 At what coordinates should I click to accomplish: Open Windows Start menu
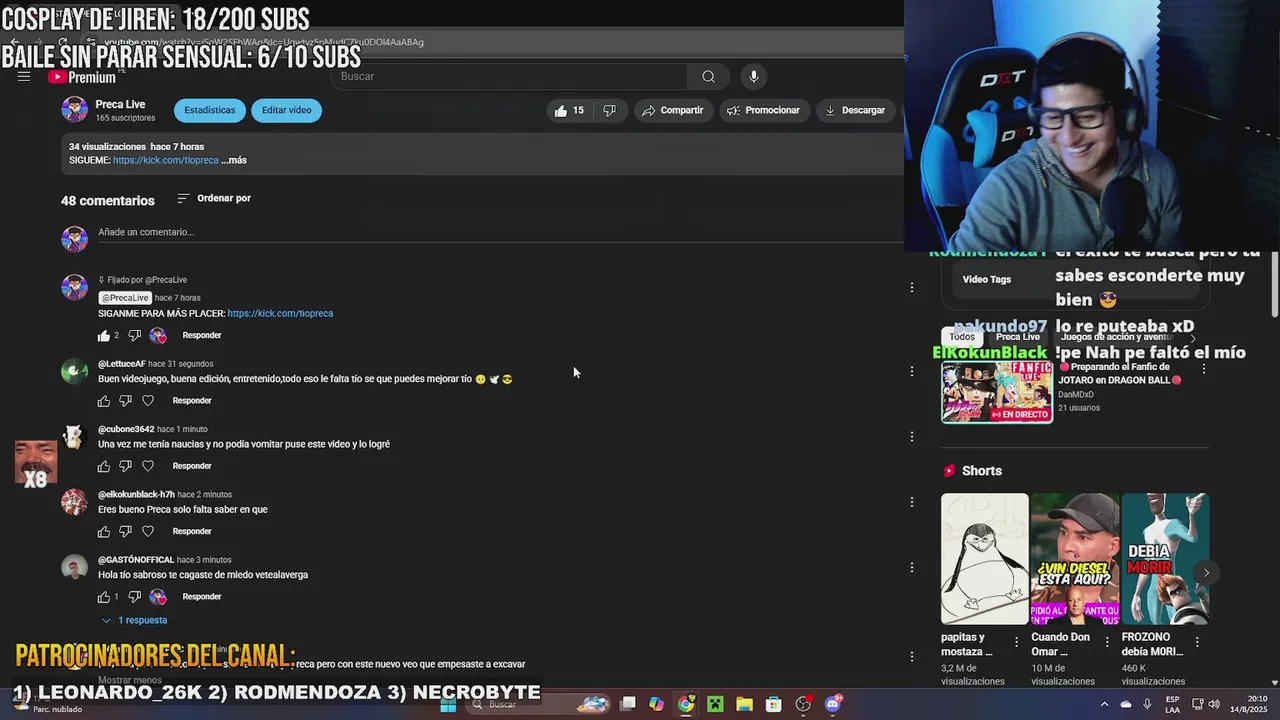point(448,704)
